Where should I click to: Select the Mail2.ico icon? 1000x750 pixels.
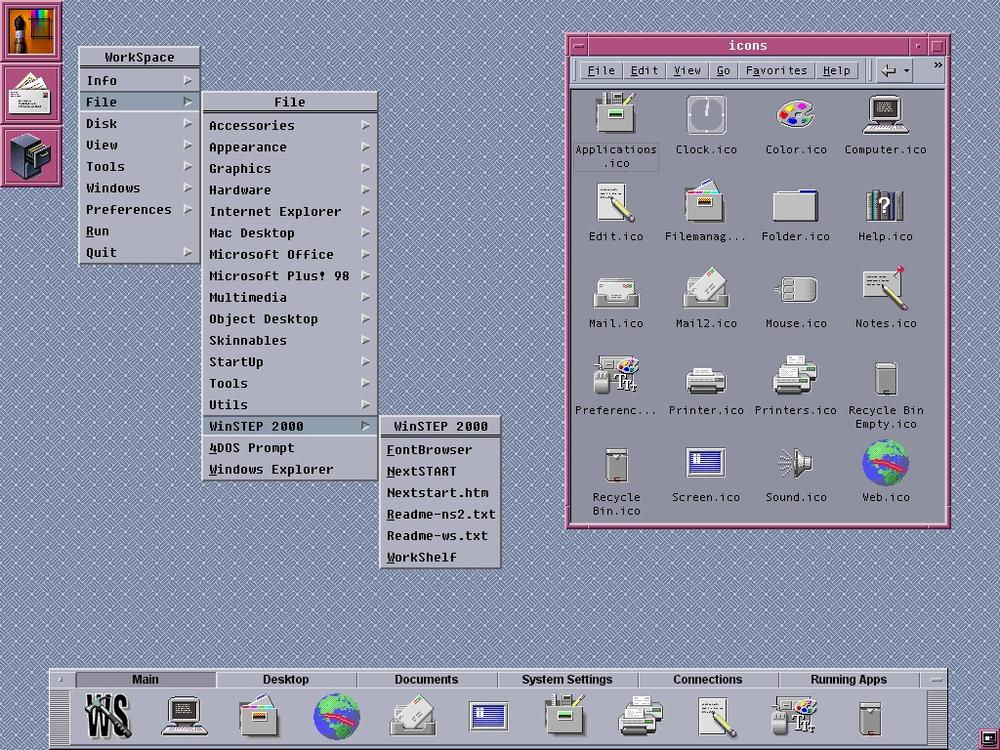click(x=705, y=289)
